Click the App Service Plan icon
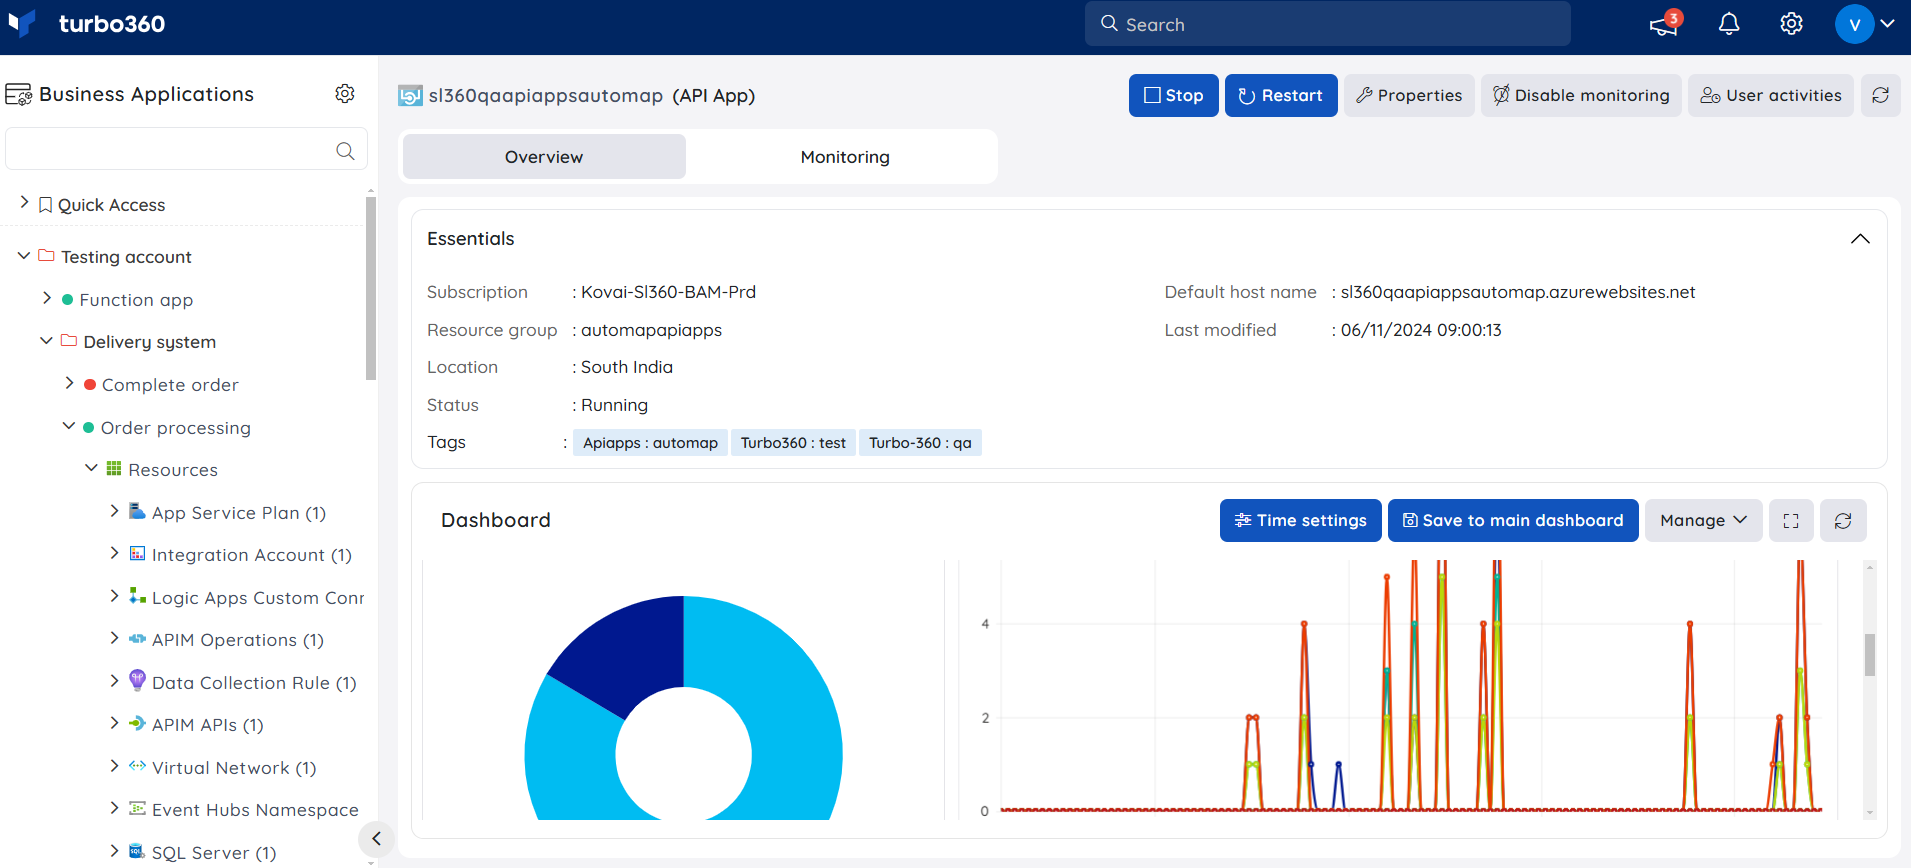1911x868 pixels. (x=137, y=511)
